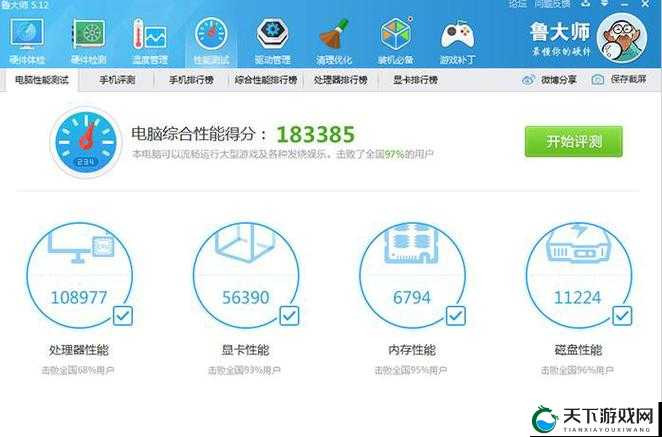This screenshot has width=662, height=437.
Task: Click the 磁盘性能 label
Action: pos(578,350)
